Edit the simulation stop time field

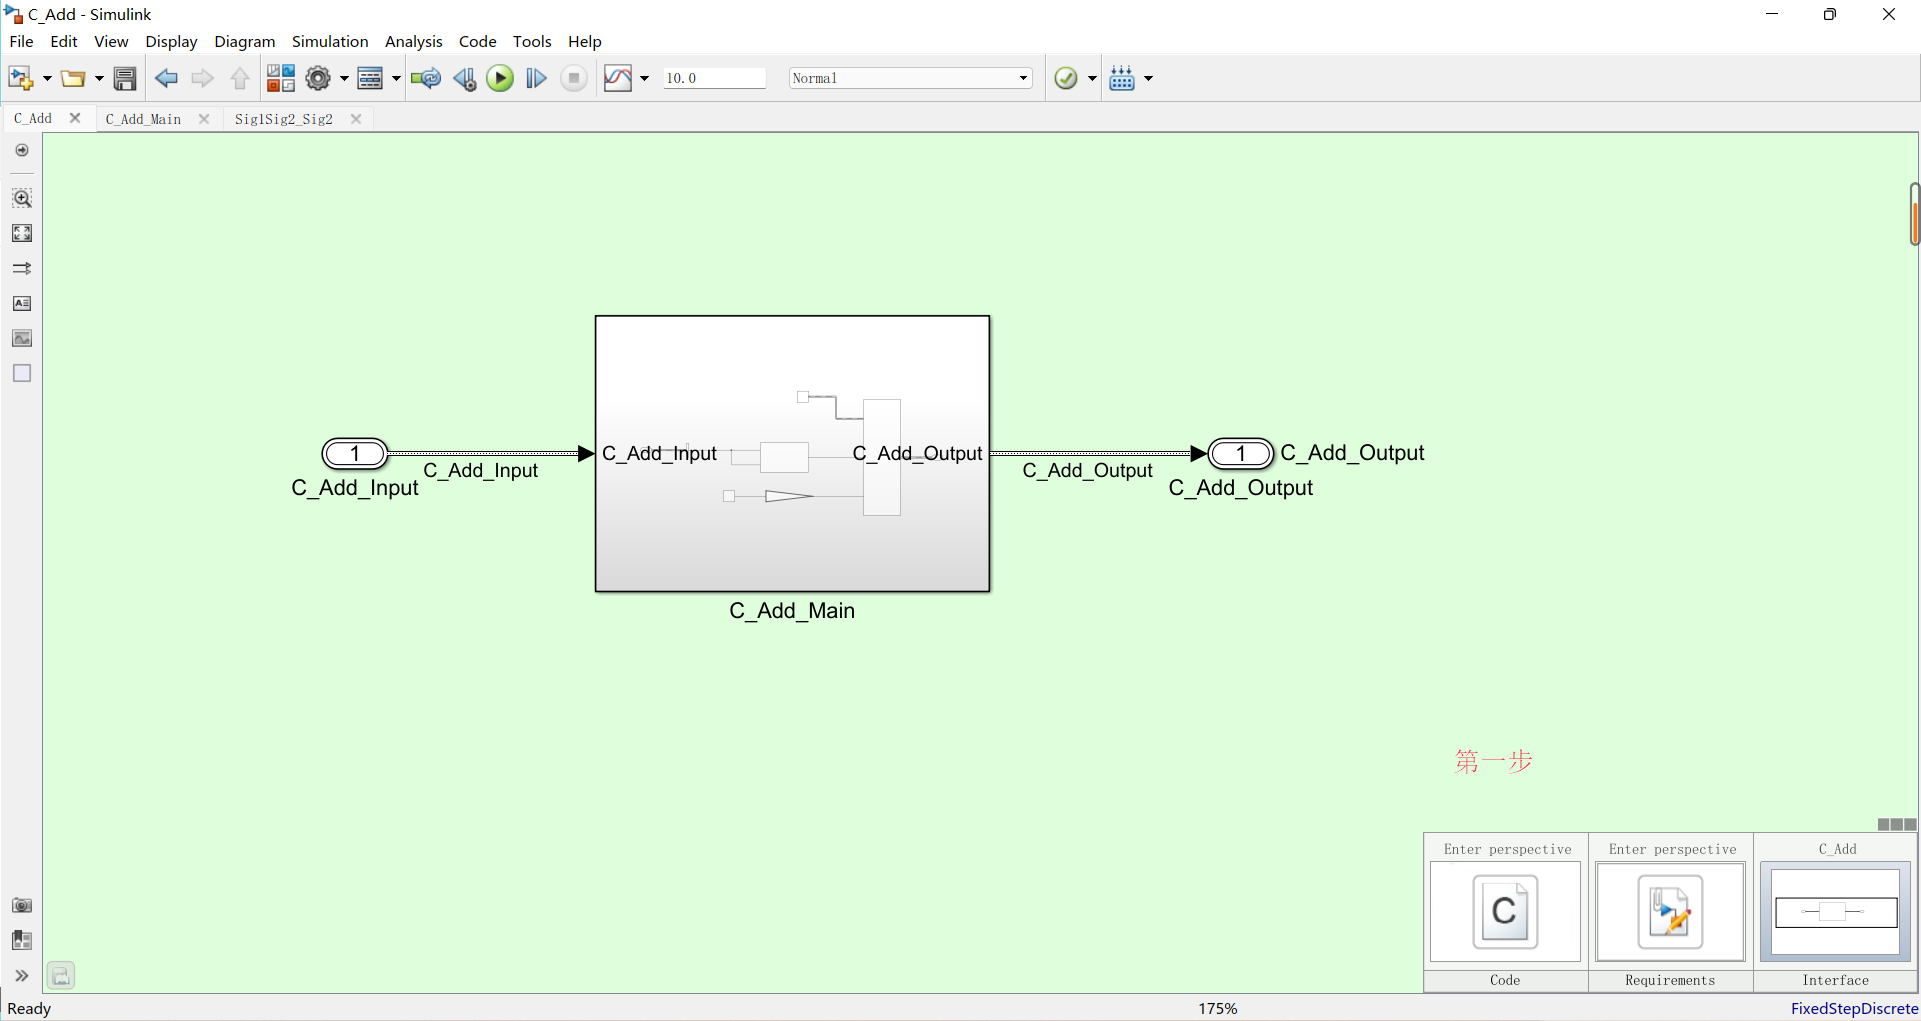click(x=714, y=78)
